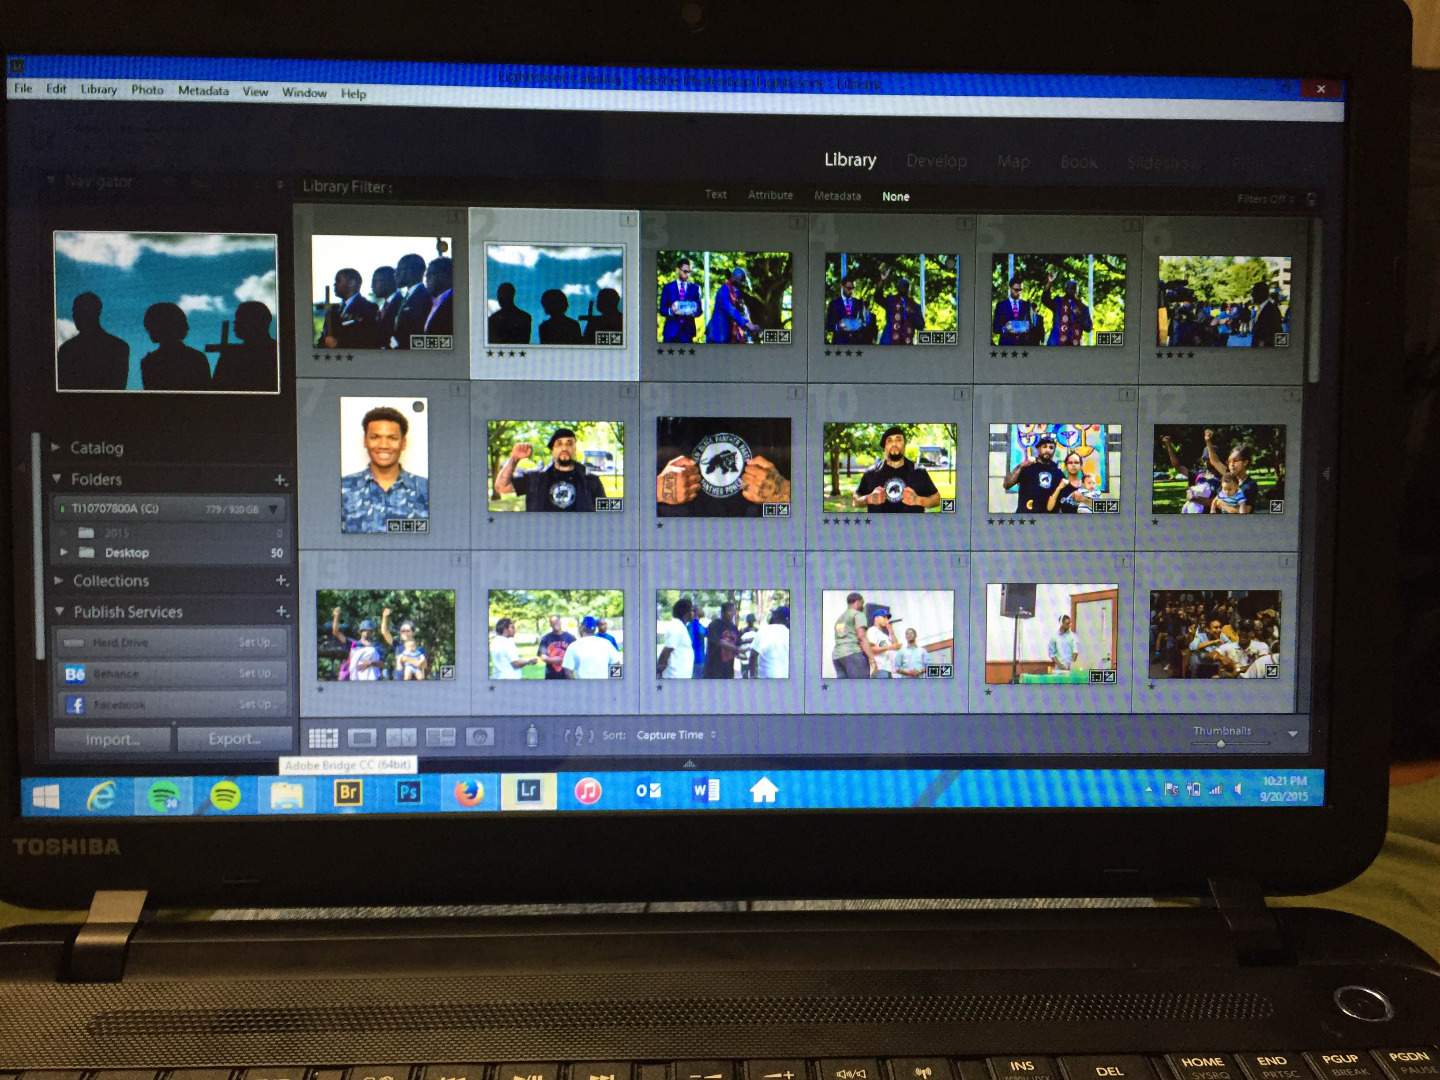Switch to the Book module
The image size is (1440, 1080).
point(1079,163)
